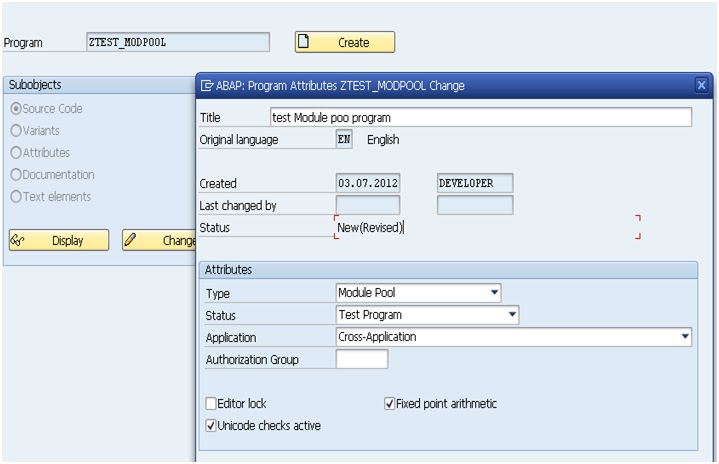Click the Authorization Group input field
Screen dimensions: 719x464
click(362, 359)
